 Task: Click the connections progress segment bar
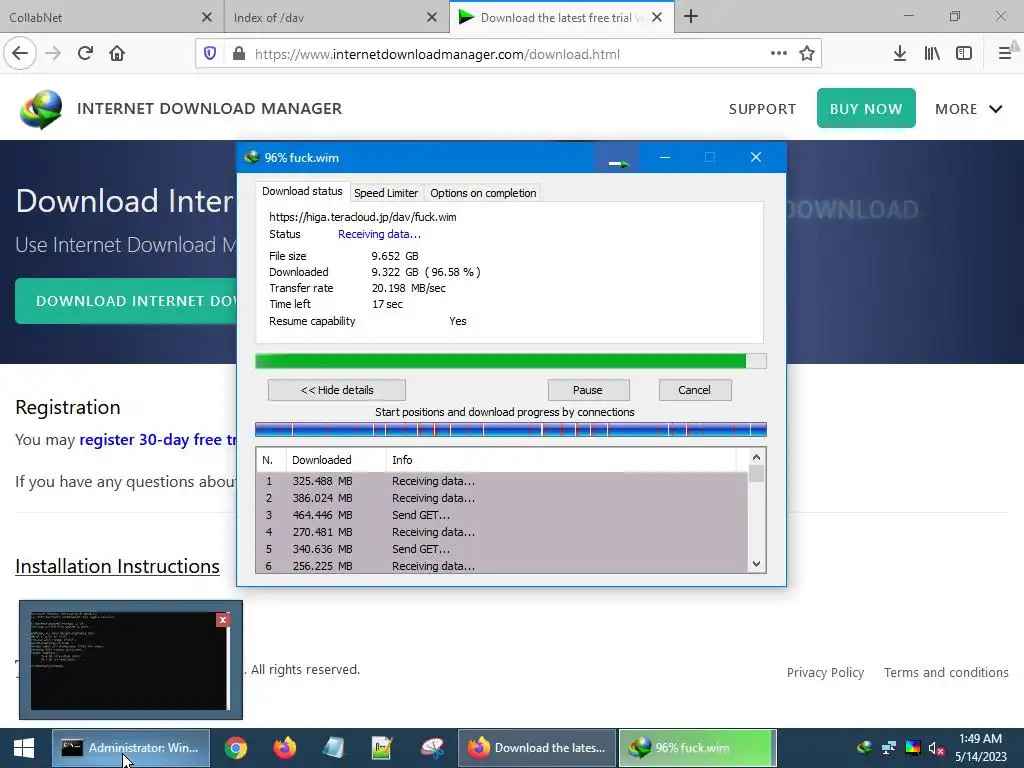coord(510,429)
